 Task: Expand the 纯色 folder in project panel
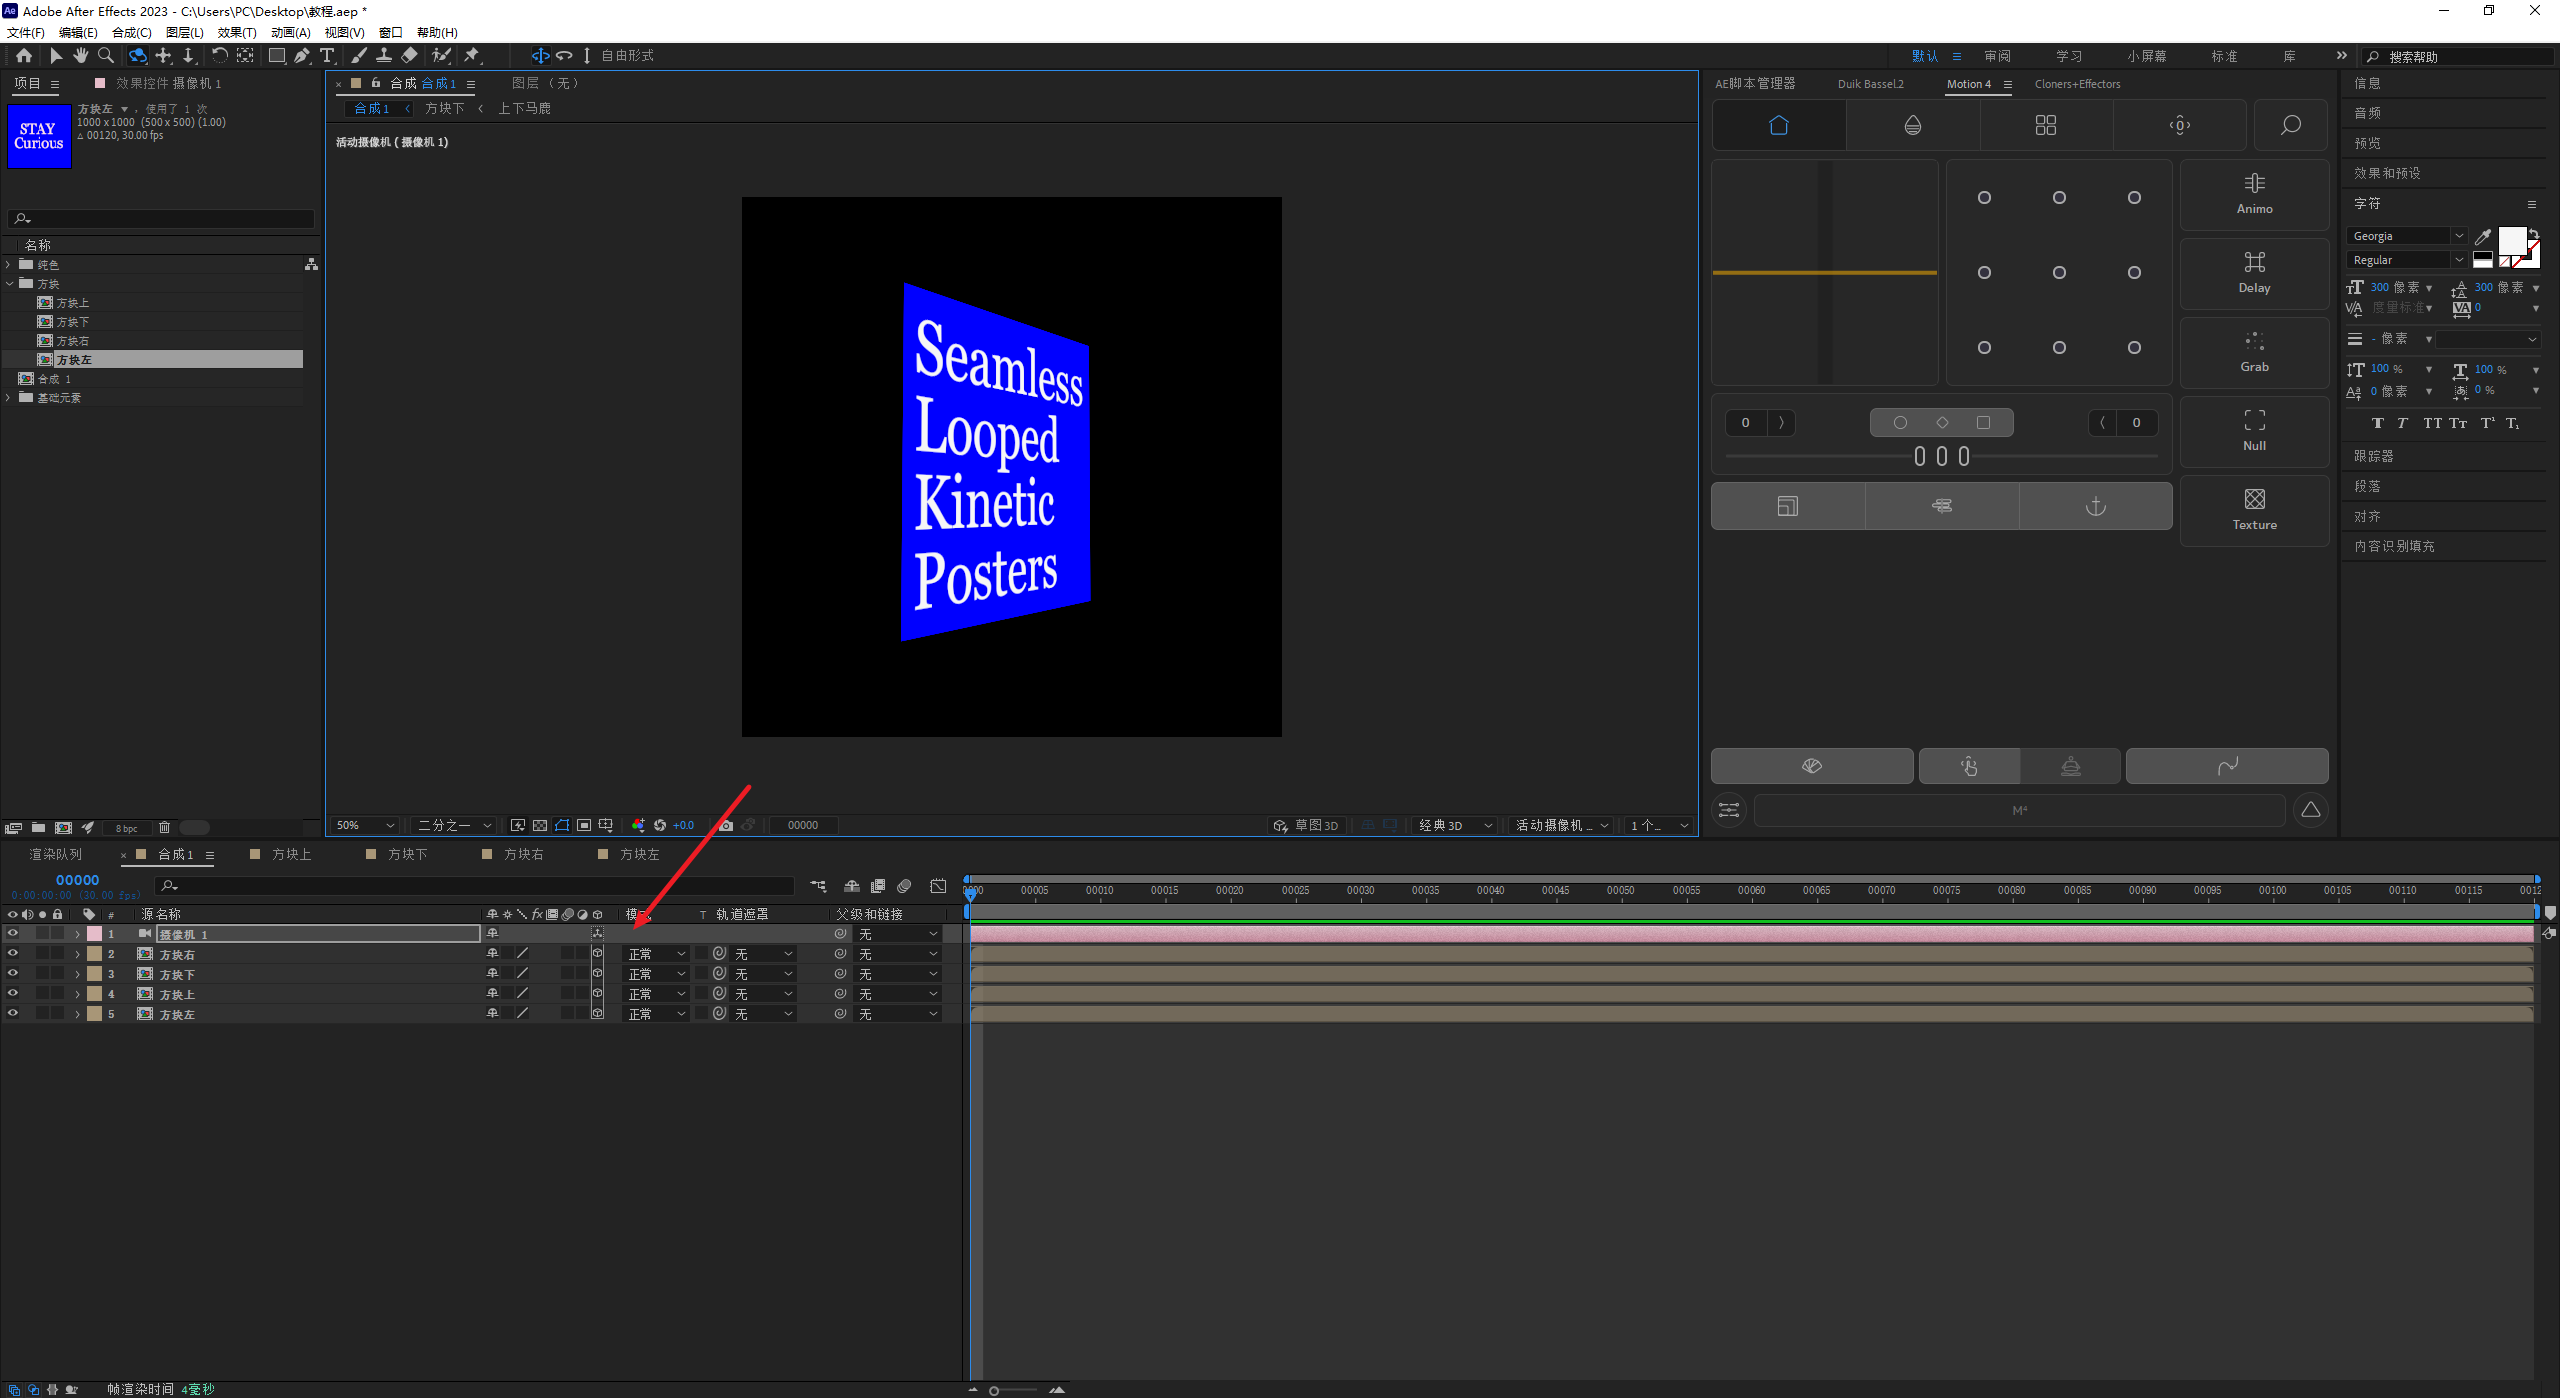pyautogui.click(x=9, y=265)
